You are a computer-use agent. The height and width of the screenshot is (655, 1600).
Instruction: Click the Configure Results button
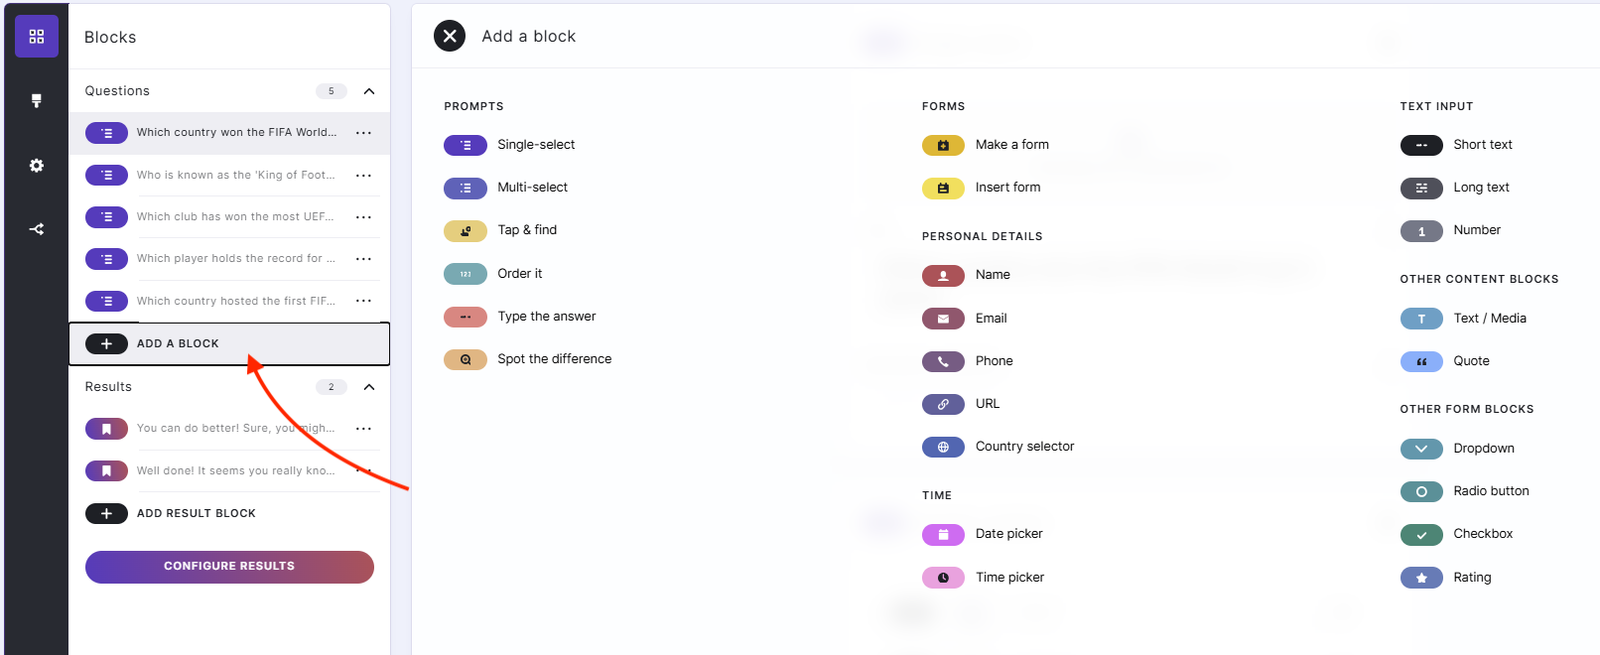pos(229,566)
